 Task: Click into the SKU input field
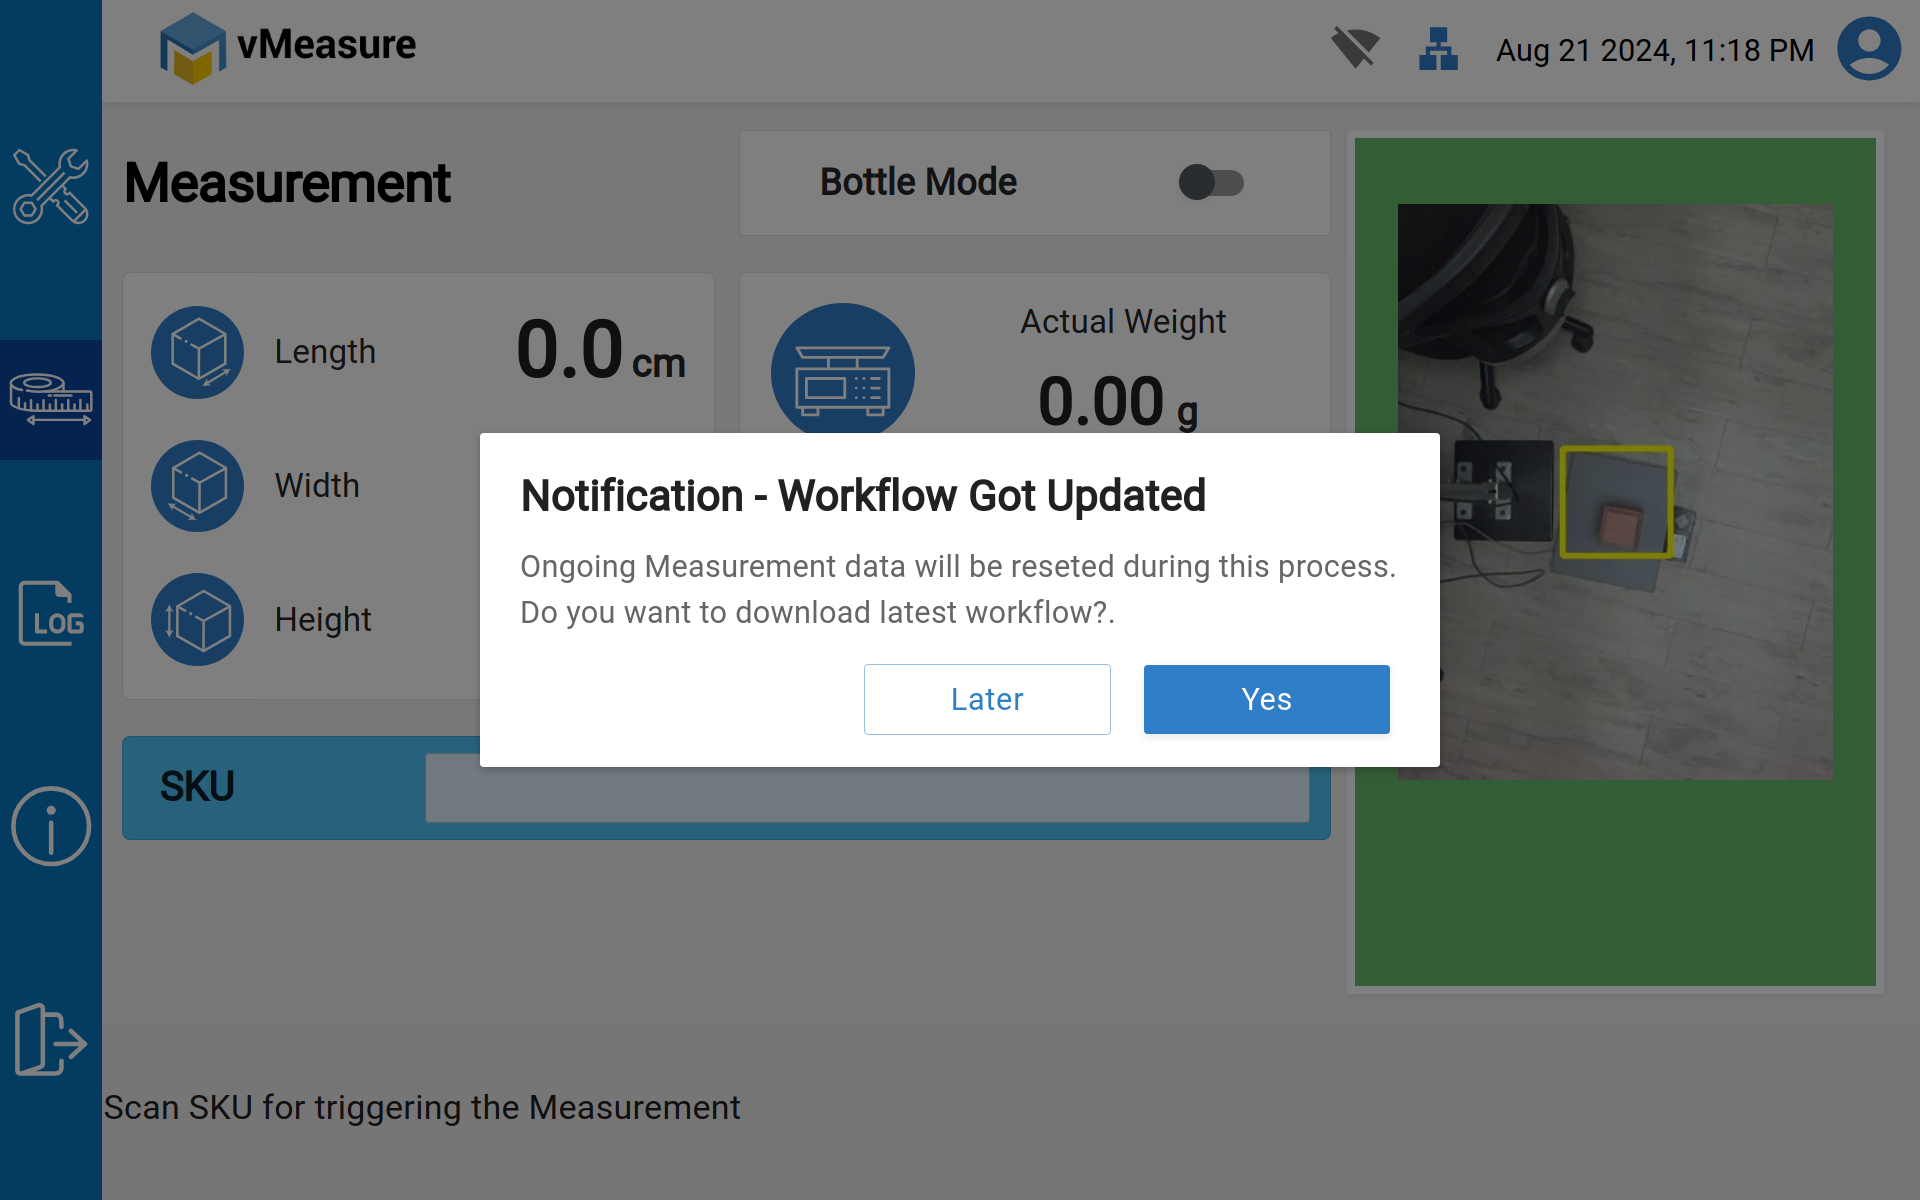866,797
